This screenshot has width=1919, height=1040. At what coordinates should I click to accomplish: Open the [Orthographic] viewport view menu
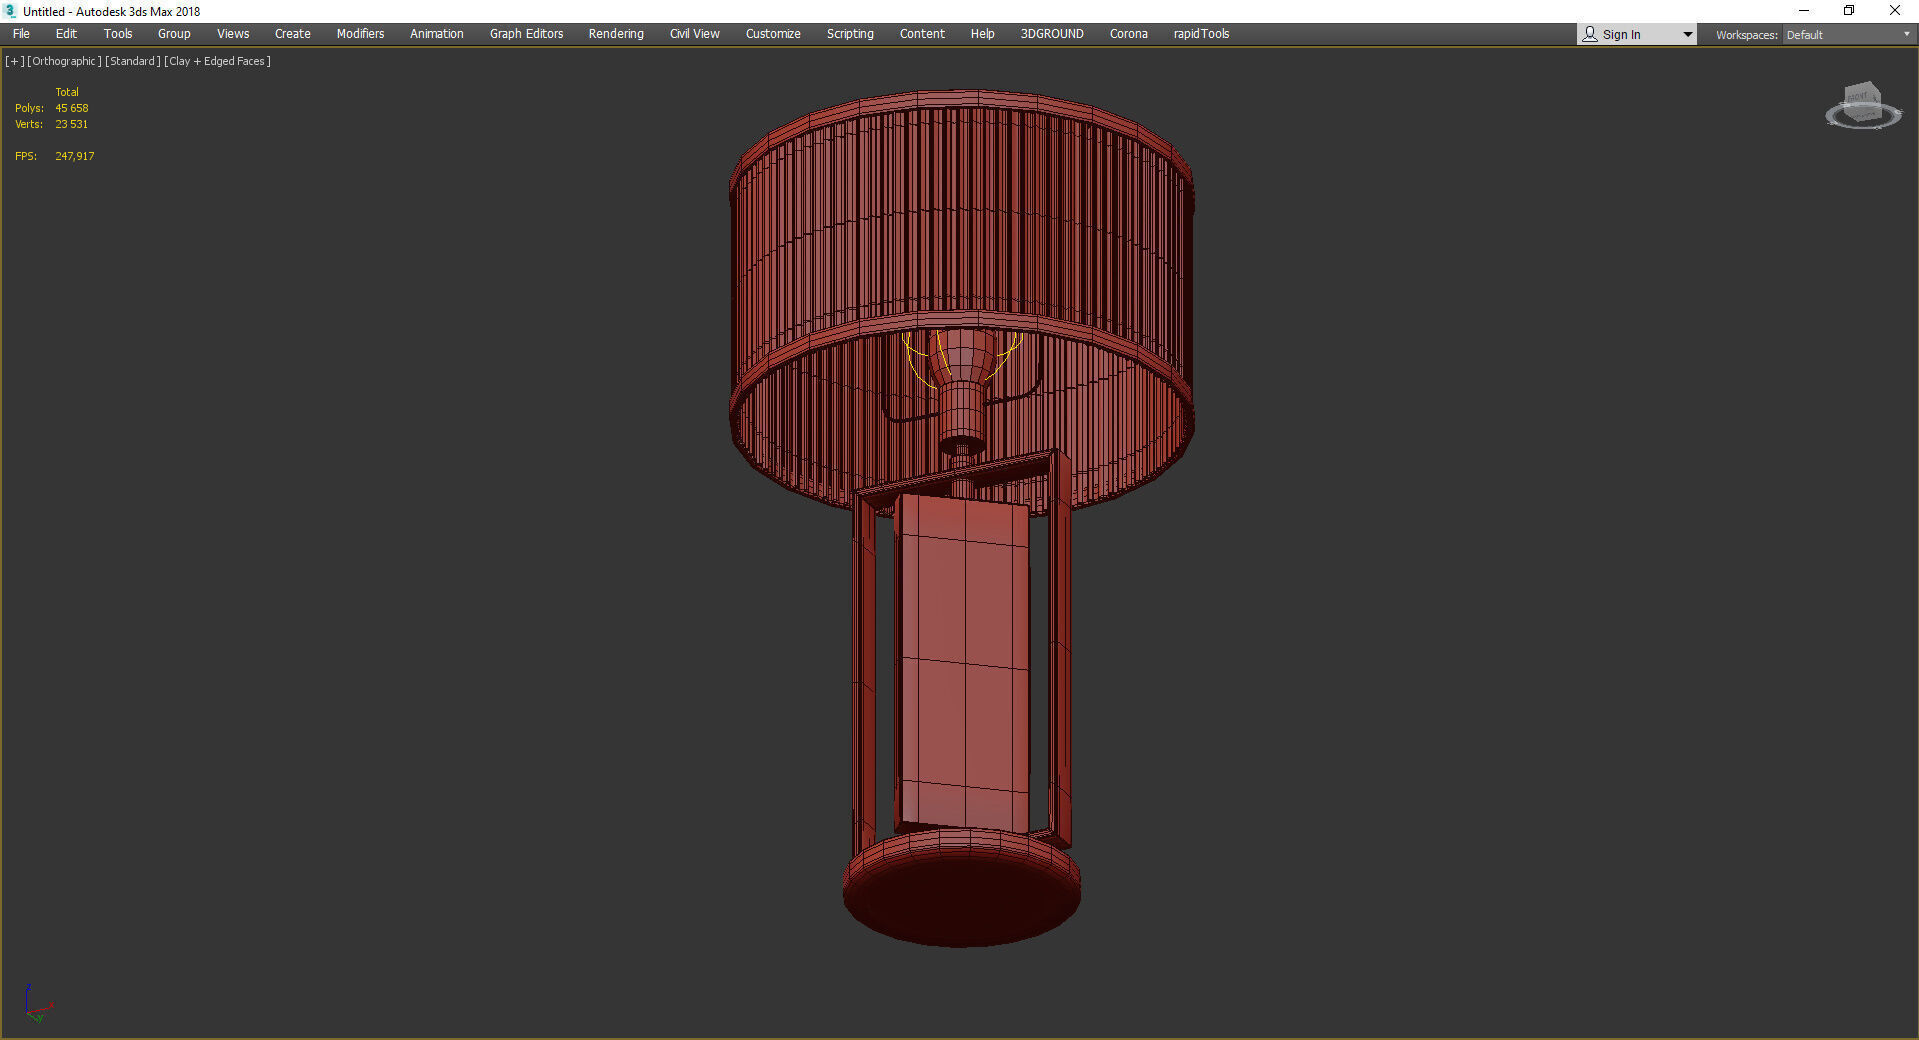[64, 61]
